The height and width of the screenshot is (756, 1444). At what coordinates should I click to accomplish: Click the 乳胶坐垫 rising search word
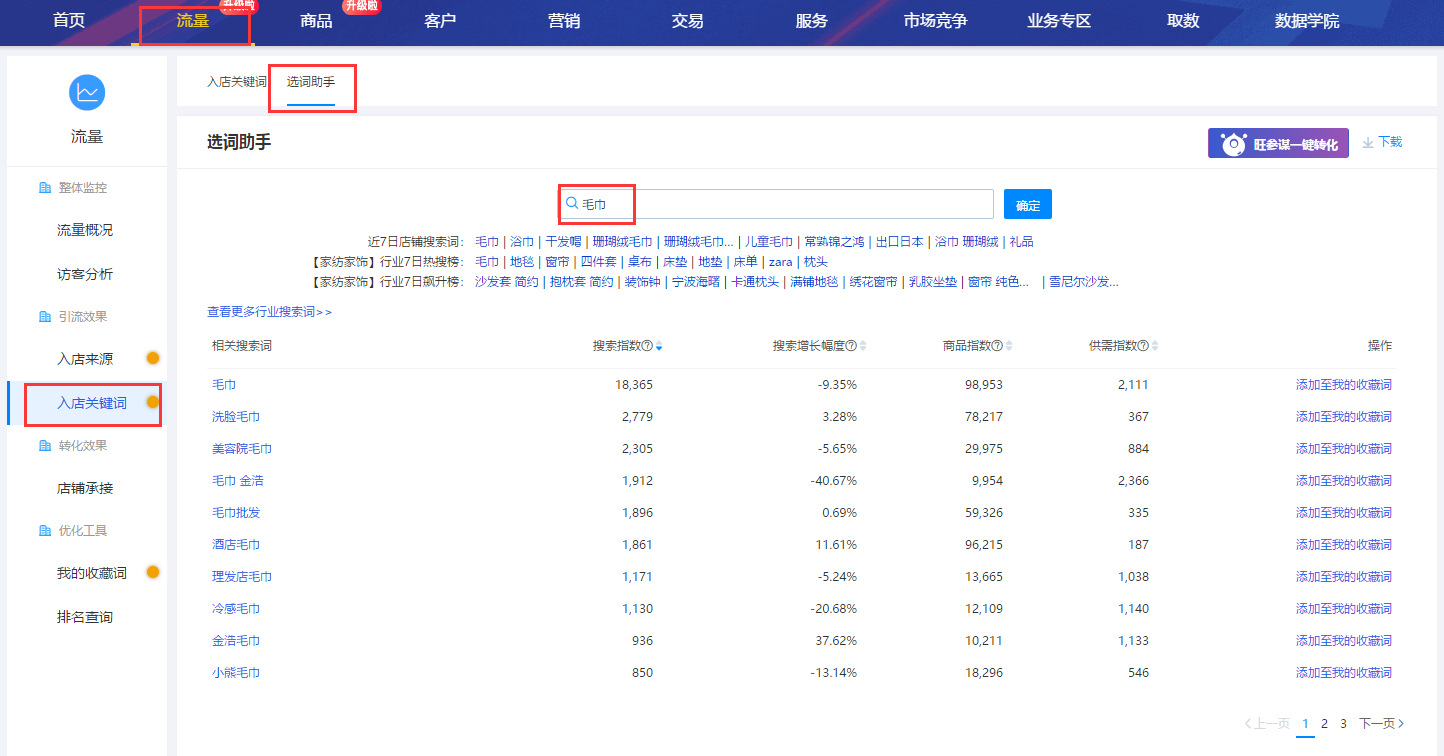pyautogui.click(x=932, y=282)
